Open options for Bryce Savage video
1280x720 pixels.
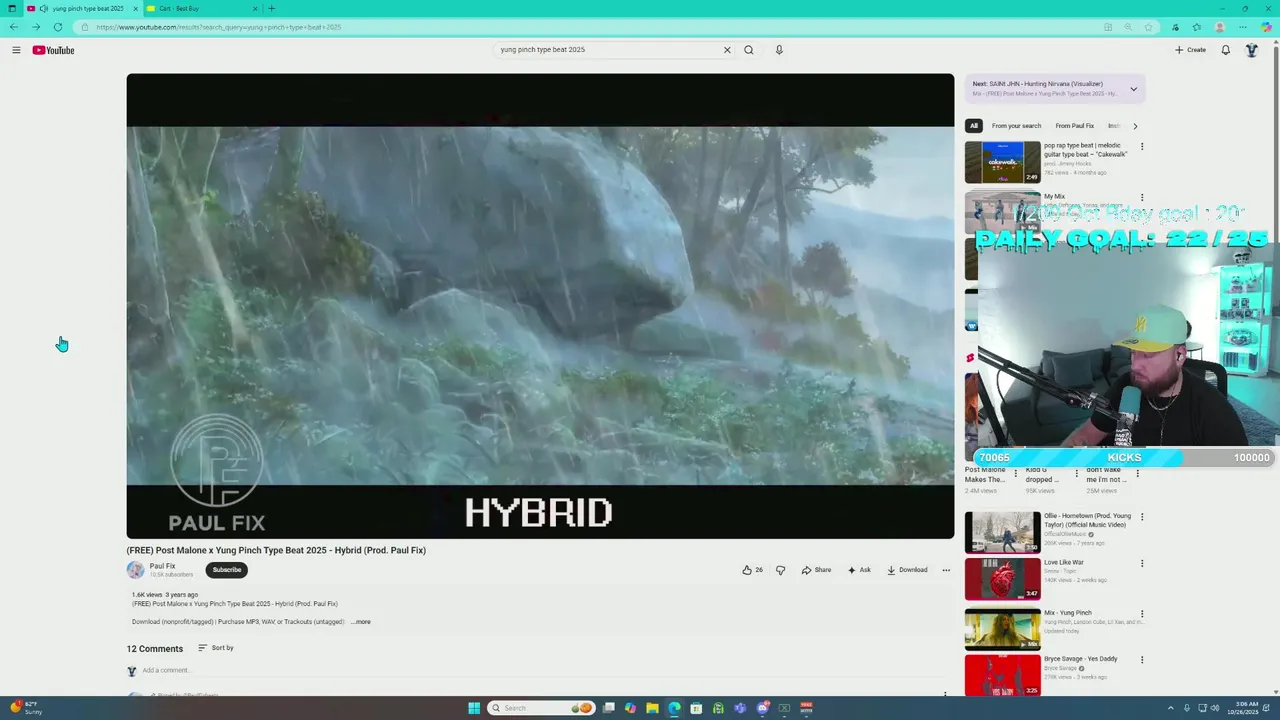point(1142,660)
